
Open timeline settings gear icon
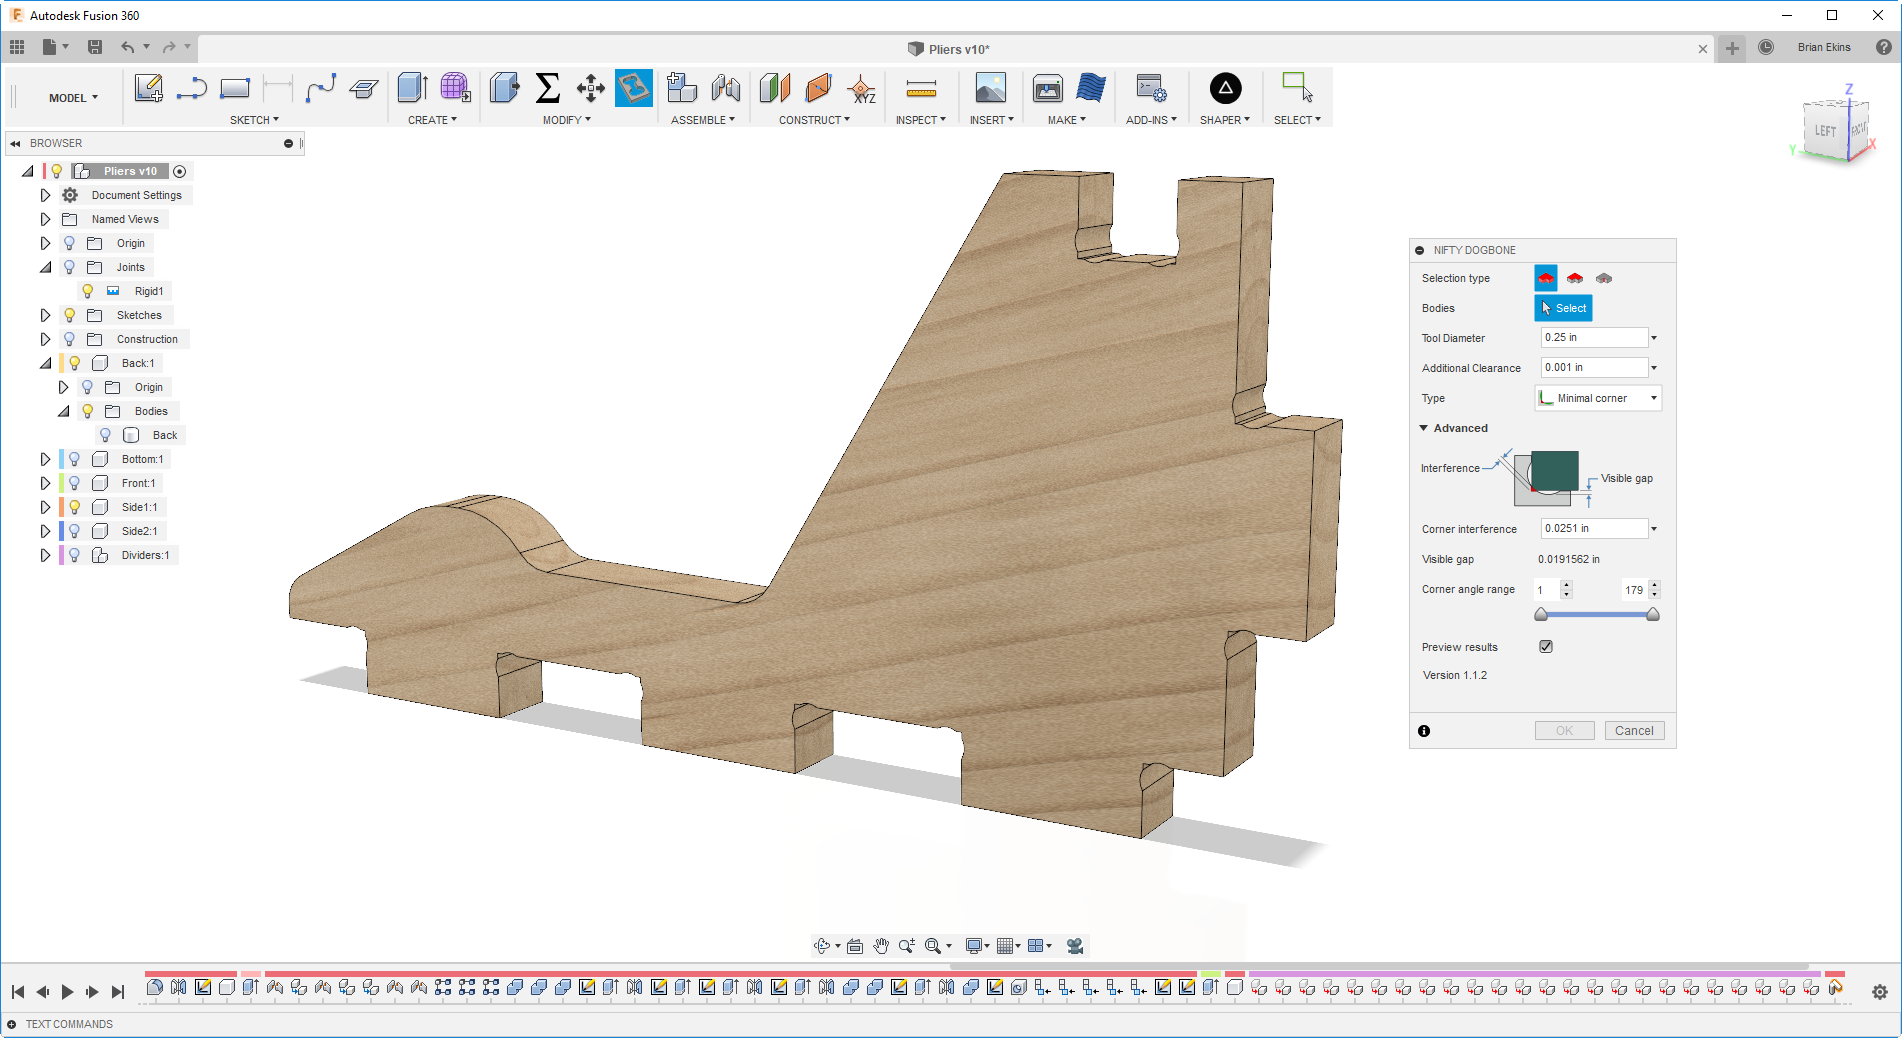1879,992
